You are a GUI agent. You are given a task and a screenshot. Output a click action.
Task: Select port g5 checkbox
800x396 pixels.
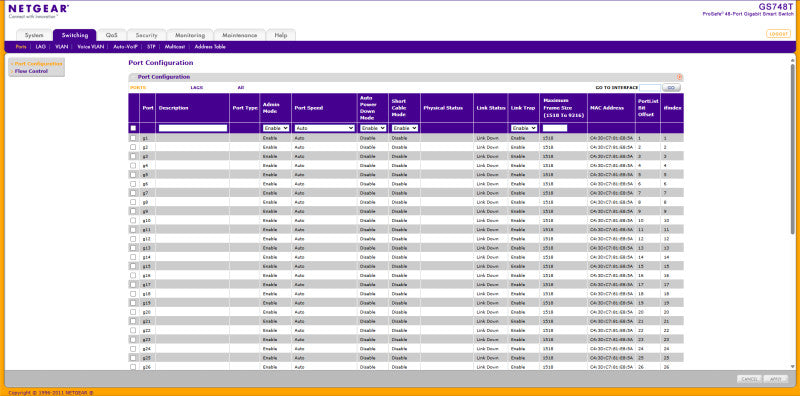coord(133,175)
